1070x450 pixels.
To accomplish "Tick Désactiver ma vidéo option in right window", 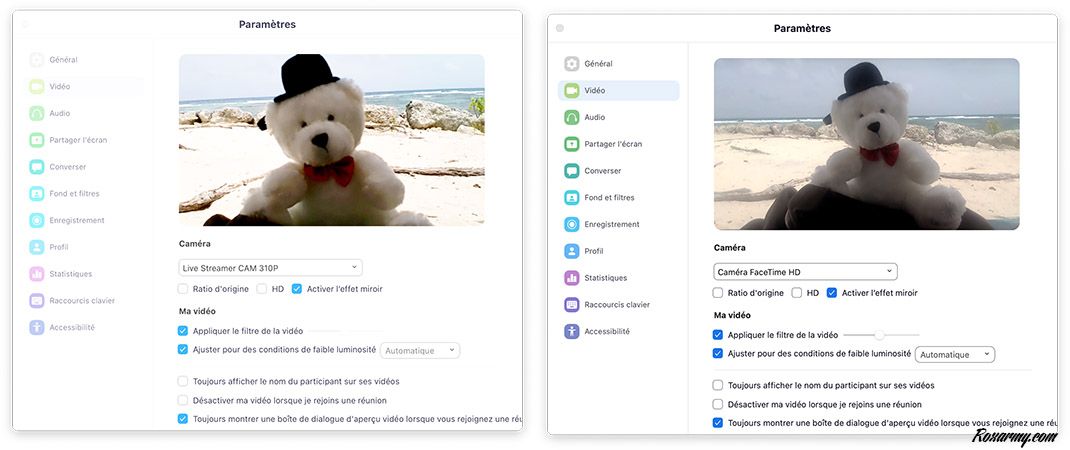I will (x=718, y=404).
